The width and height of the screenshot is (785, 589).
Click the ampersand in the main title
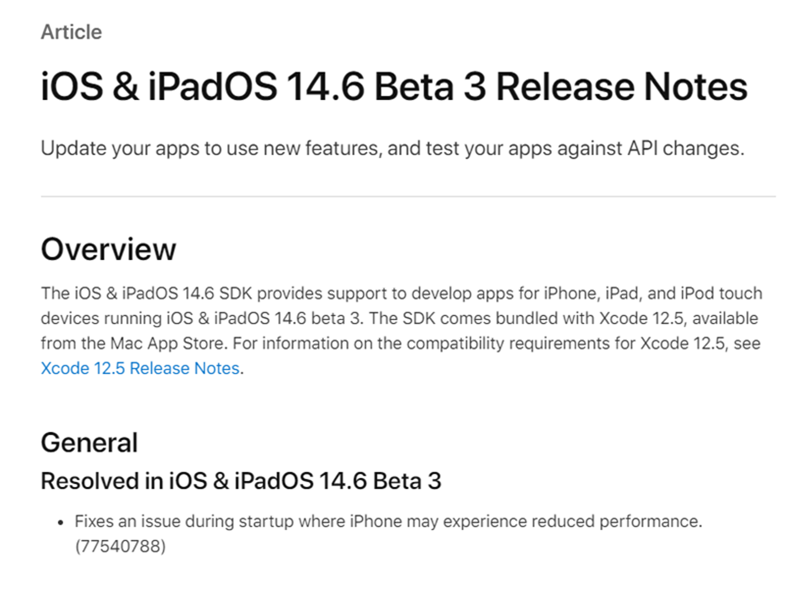click(x=125, y=87)
